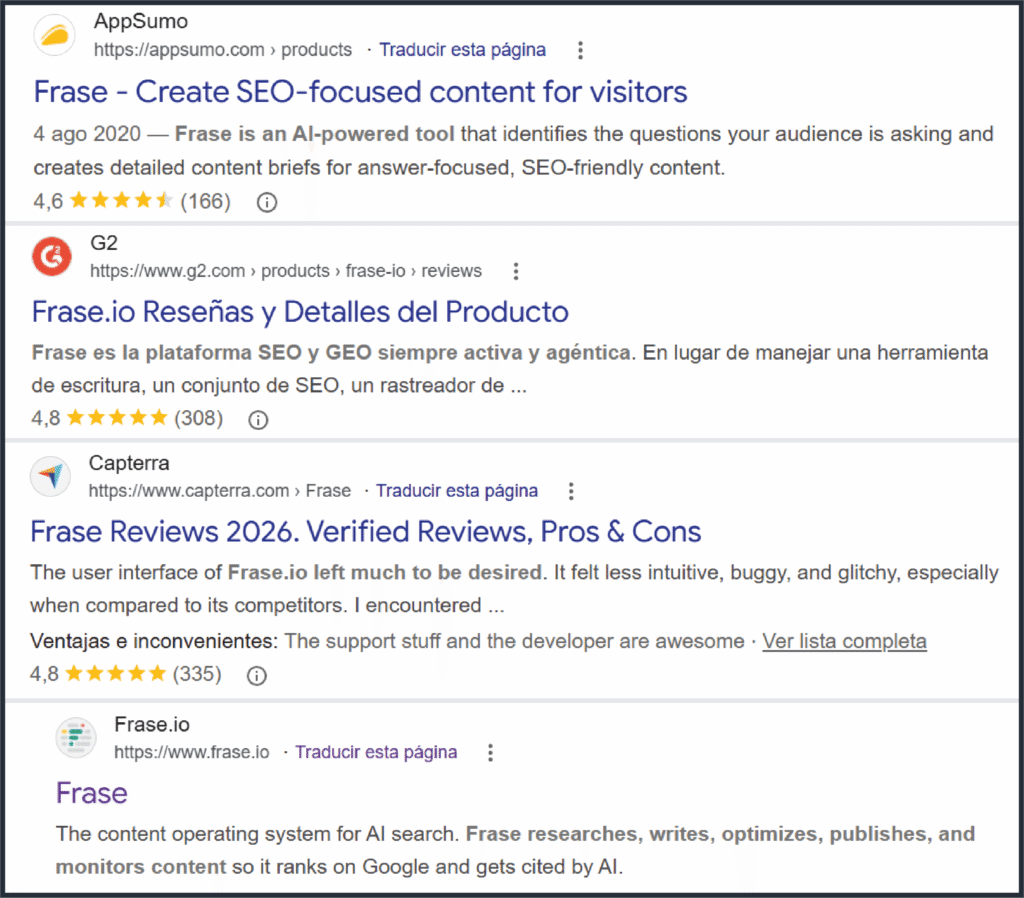Click the Capterra arrow favicon
The height and width of the screenshot is (898, 1024).
pyautogui.click(x=50, y=476)
